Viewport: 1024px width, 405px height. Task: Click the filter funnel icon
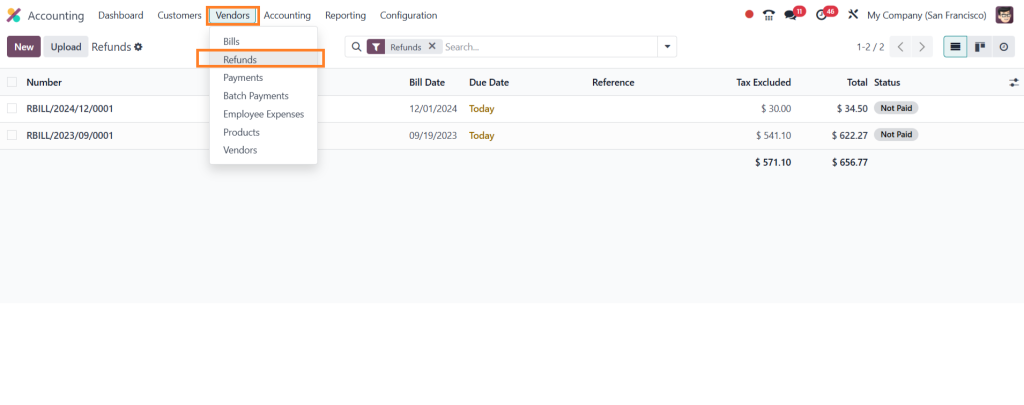point(376,47)
